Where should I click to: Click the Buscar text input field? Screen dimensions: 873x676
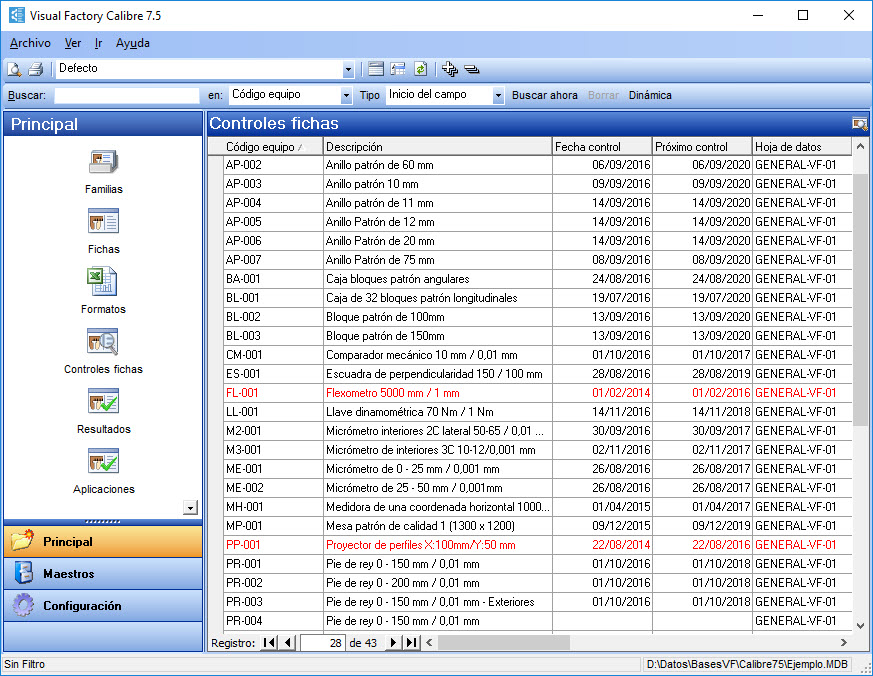tap(126, 95)
